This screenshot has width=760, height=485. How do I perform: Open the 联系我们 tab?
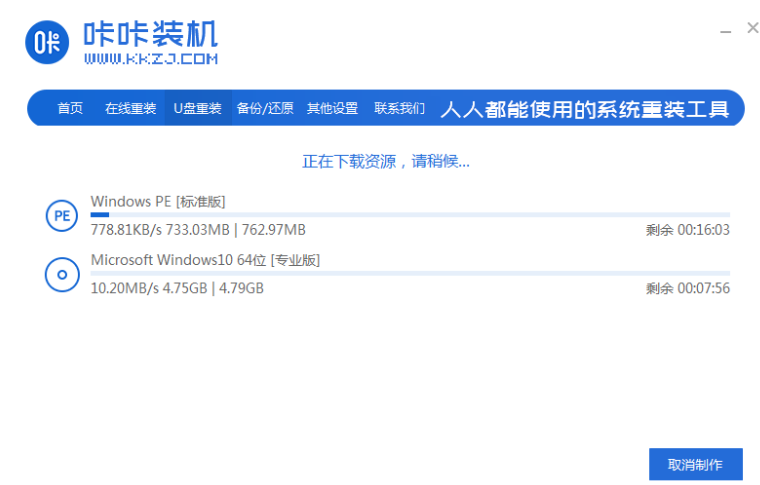pyautogui.click(x=399, y=108)
